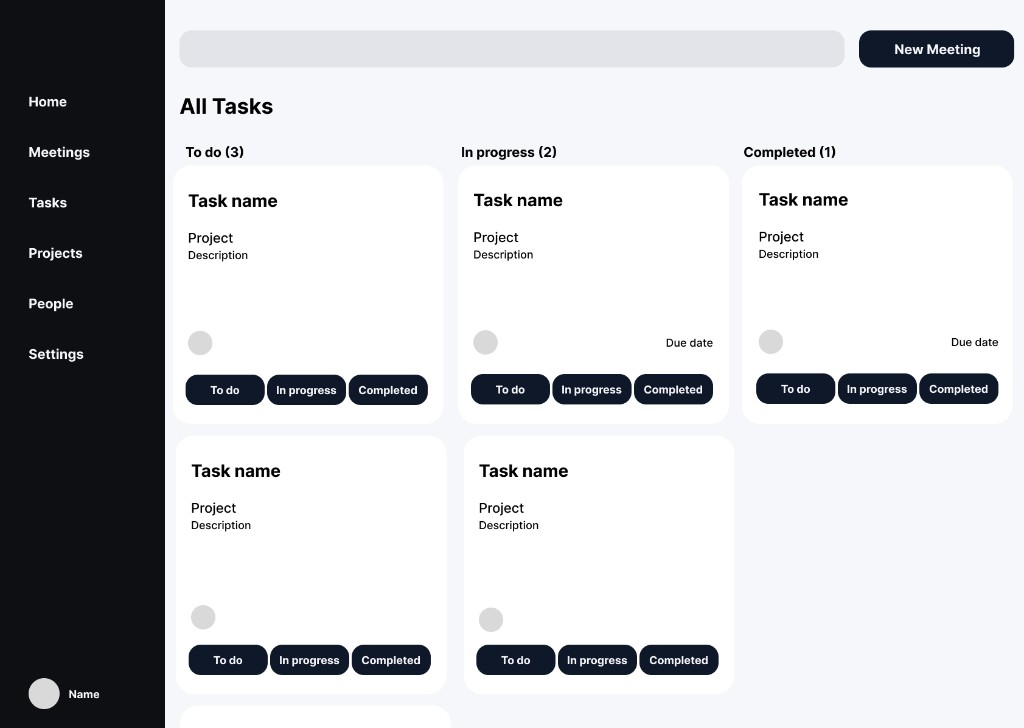Mark second To do card as In progress
This screenshot has width=1024, height=728.
click(310, 660)
